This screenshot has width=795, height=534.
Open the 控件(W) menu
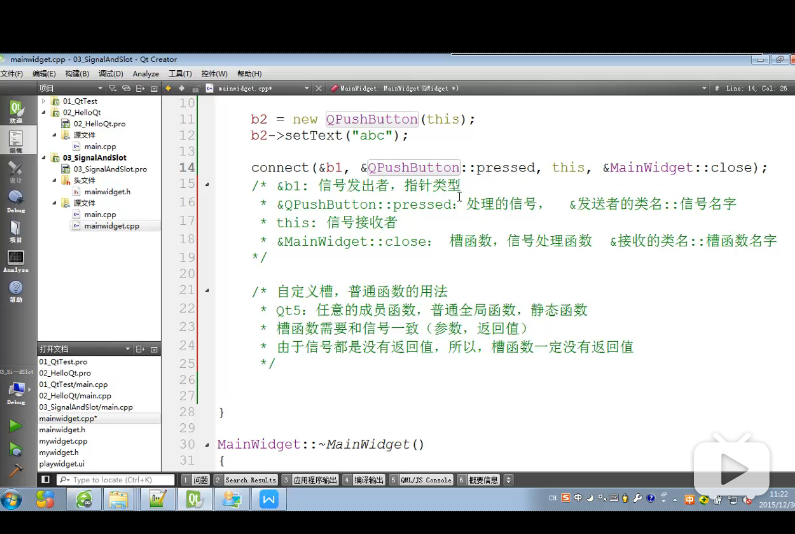(214, 74)
